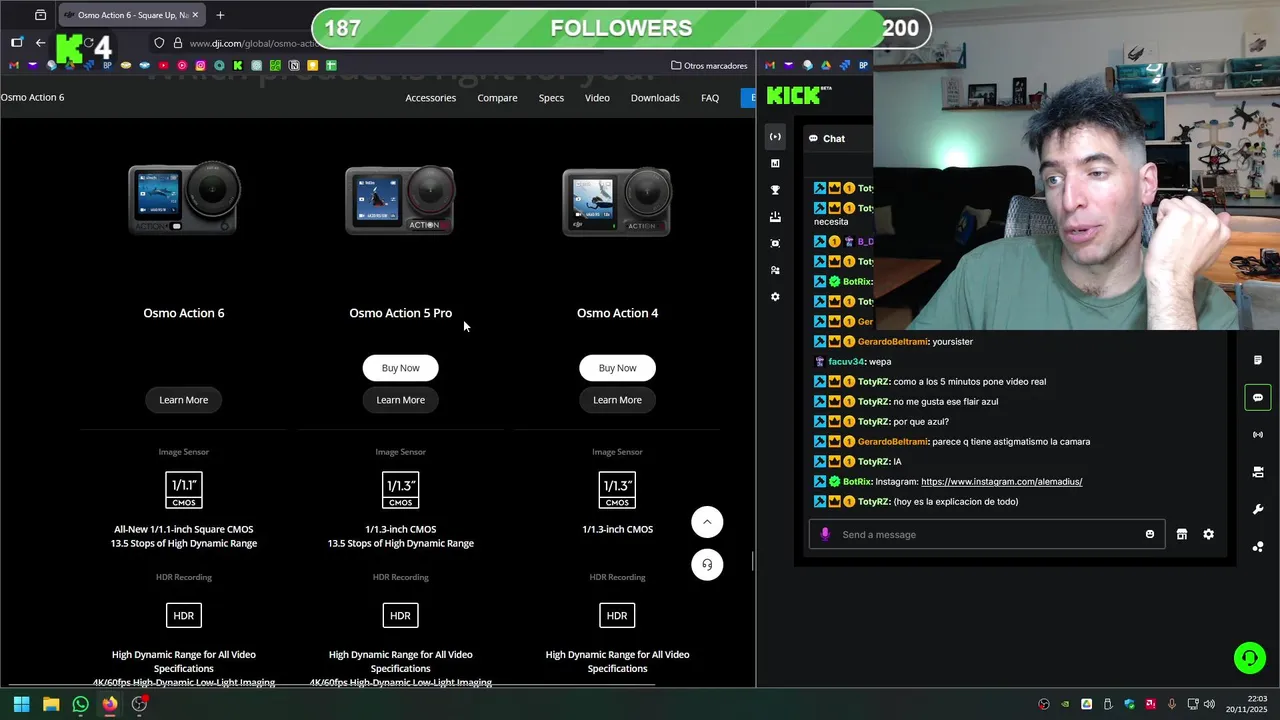Click the scroll-to-top arrow button

pos(707,522)
